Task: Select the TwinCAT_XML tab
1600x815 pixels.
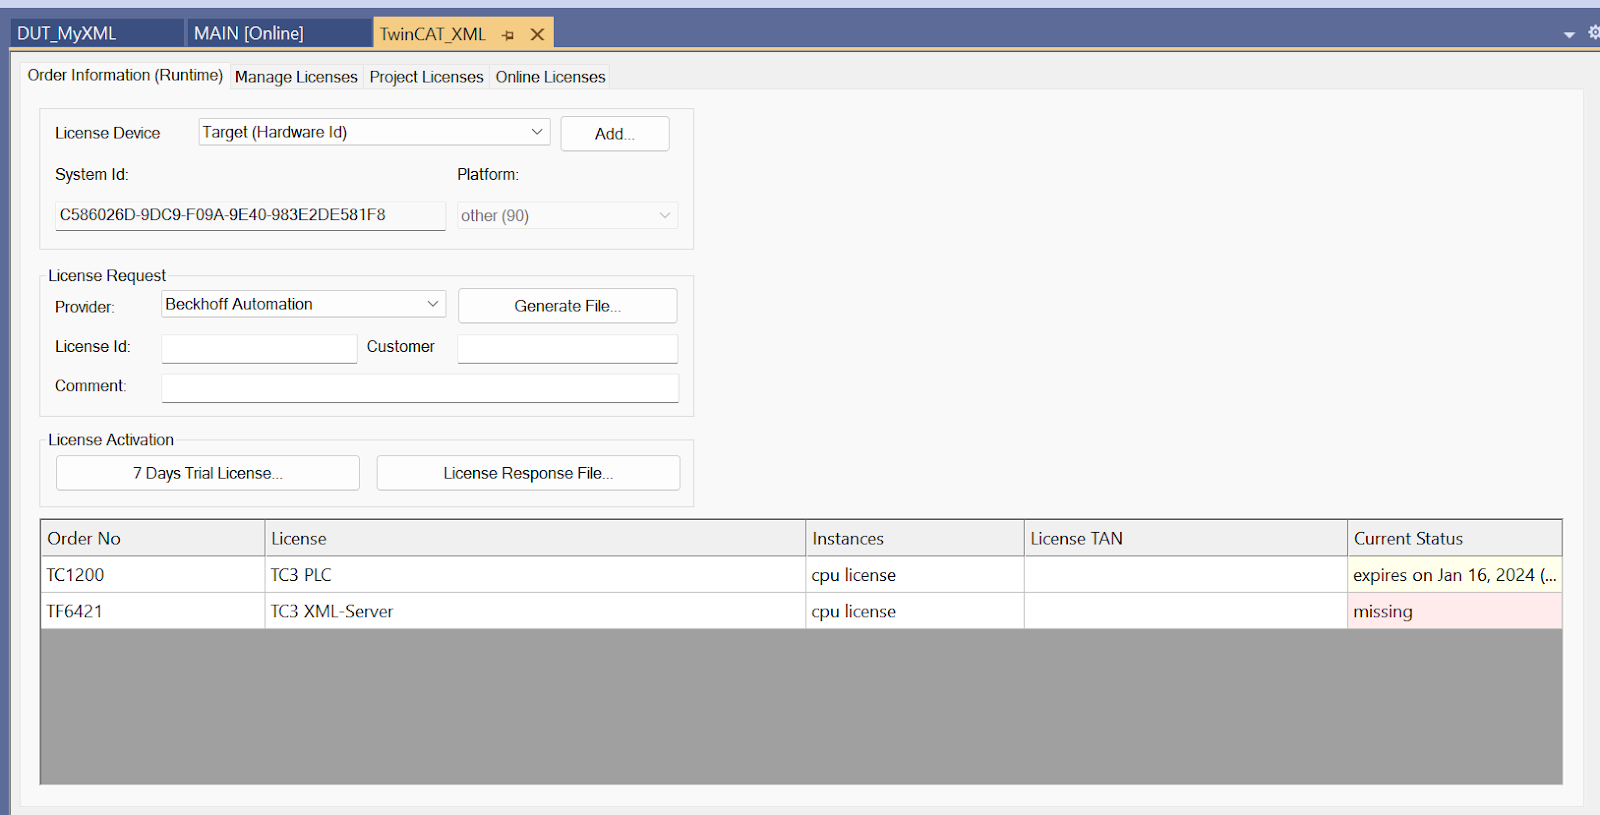Action: (x=432, y=34)
